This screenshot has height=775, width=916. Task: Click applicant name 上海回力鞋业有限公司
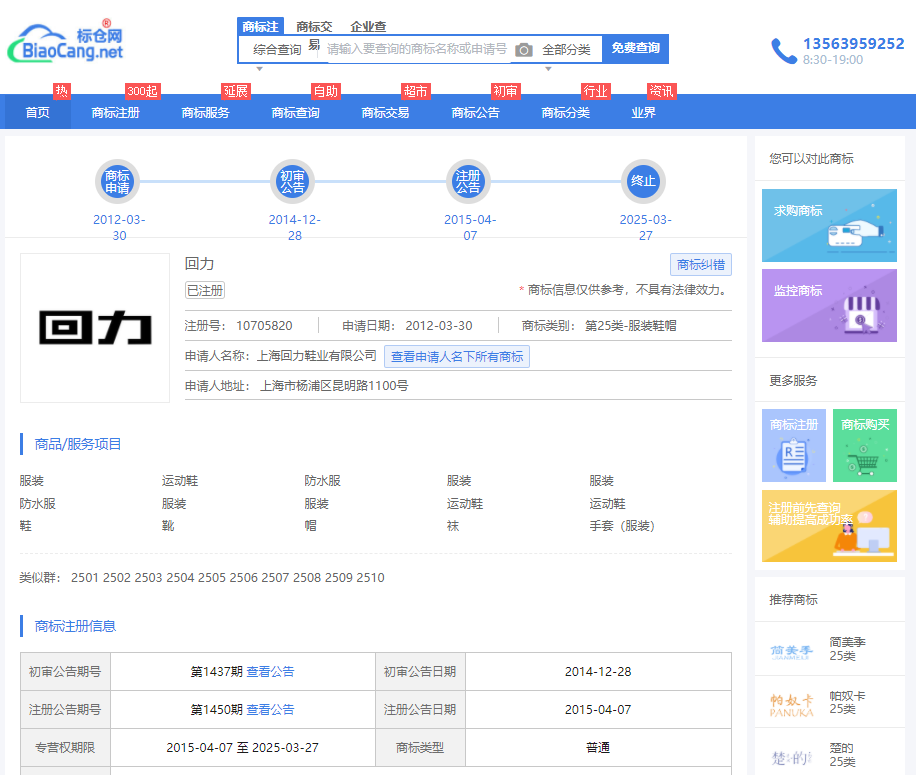tap(317, 356)
